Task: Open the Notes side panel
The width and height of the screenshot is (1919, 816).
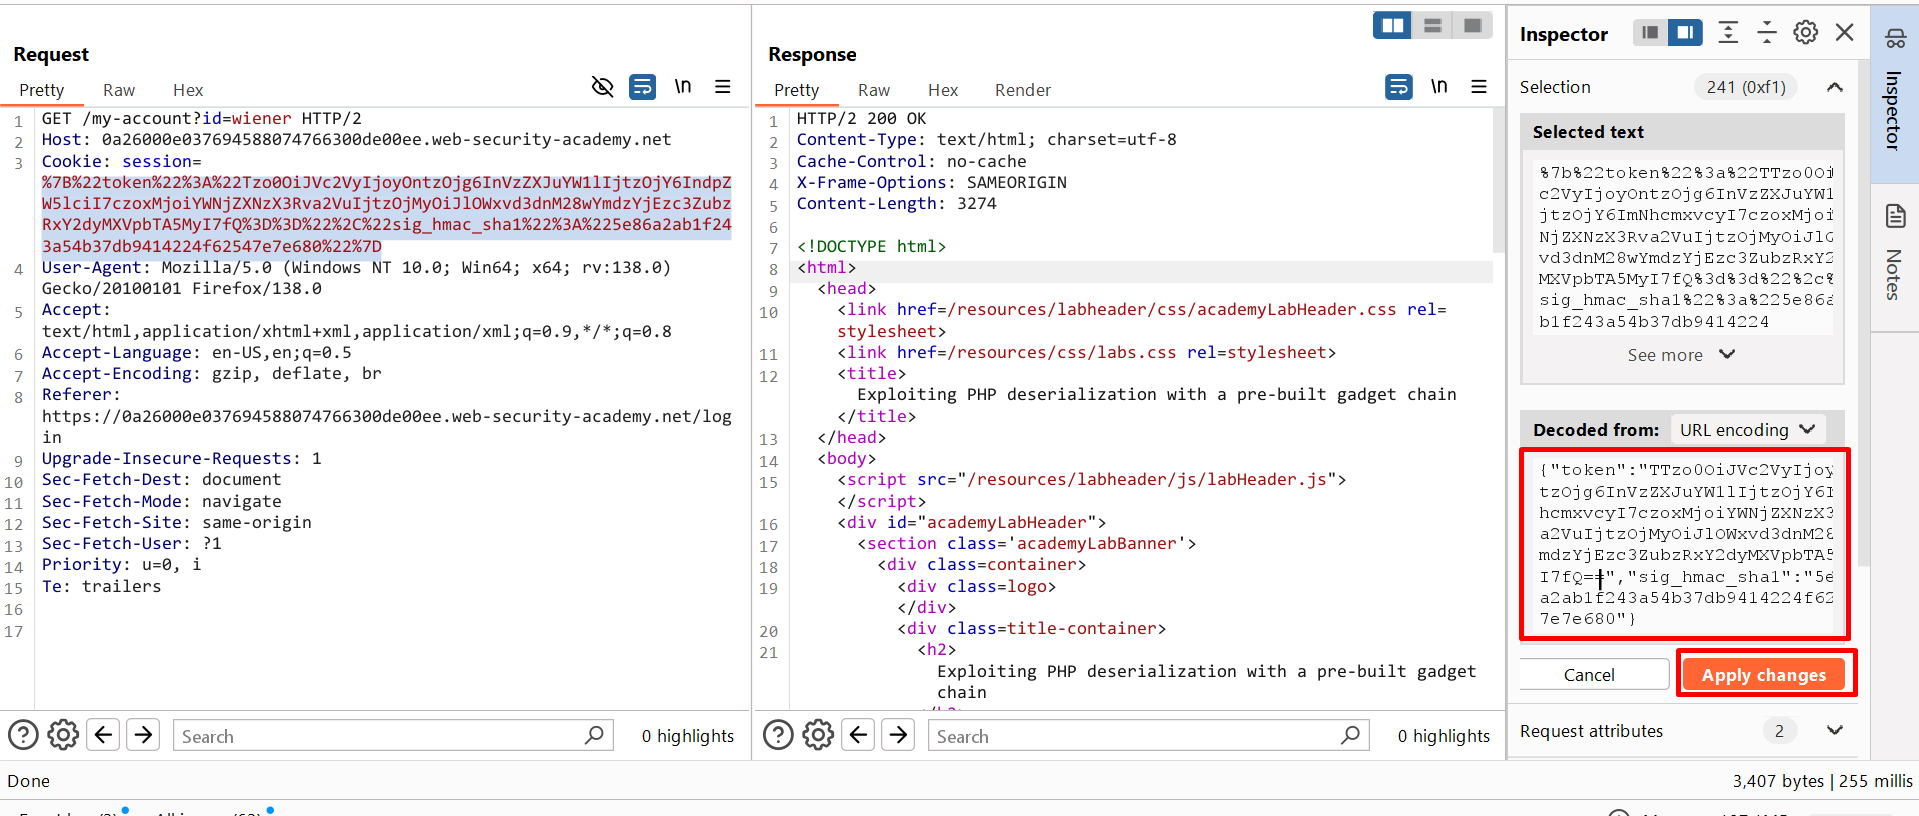Action: click(x=1894, y=255)
